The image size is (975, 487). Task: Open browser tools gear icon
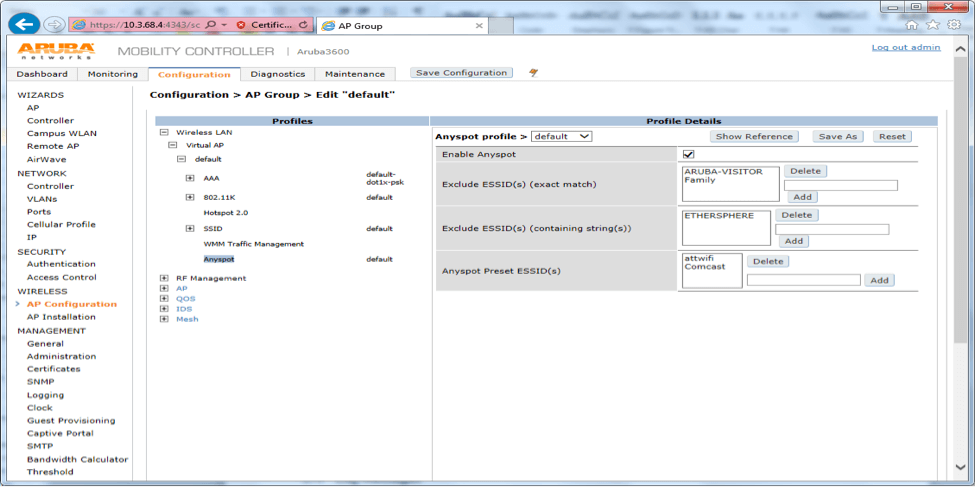(953, 25)
